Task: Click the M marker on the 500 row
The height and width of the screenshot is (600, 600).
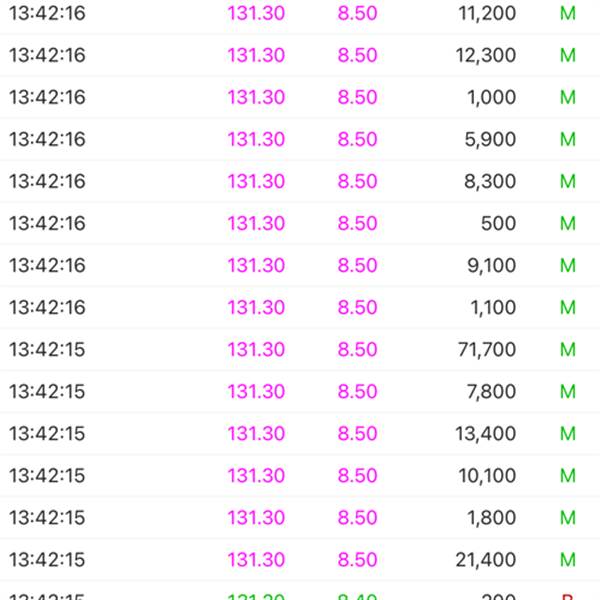Action: (568, 223)
